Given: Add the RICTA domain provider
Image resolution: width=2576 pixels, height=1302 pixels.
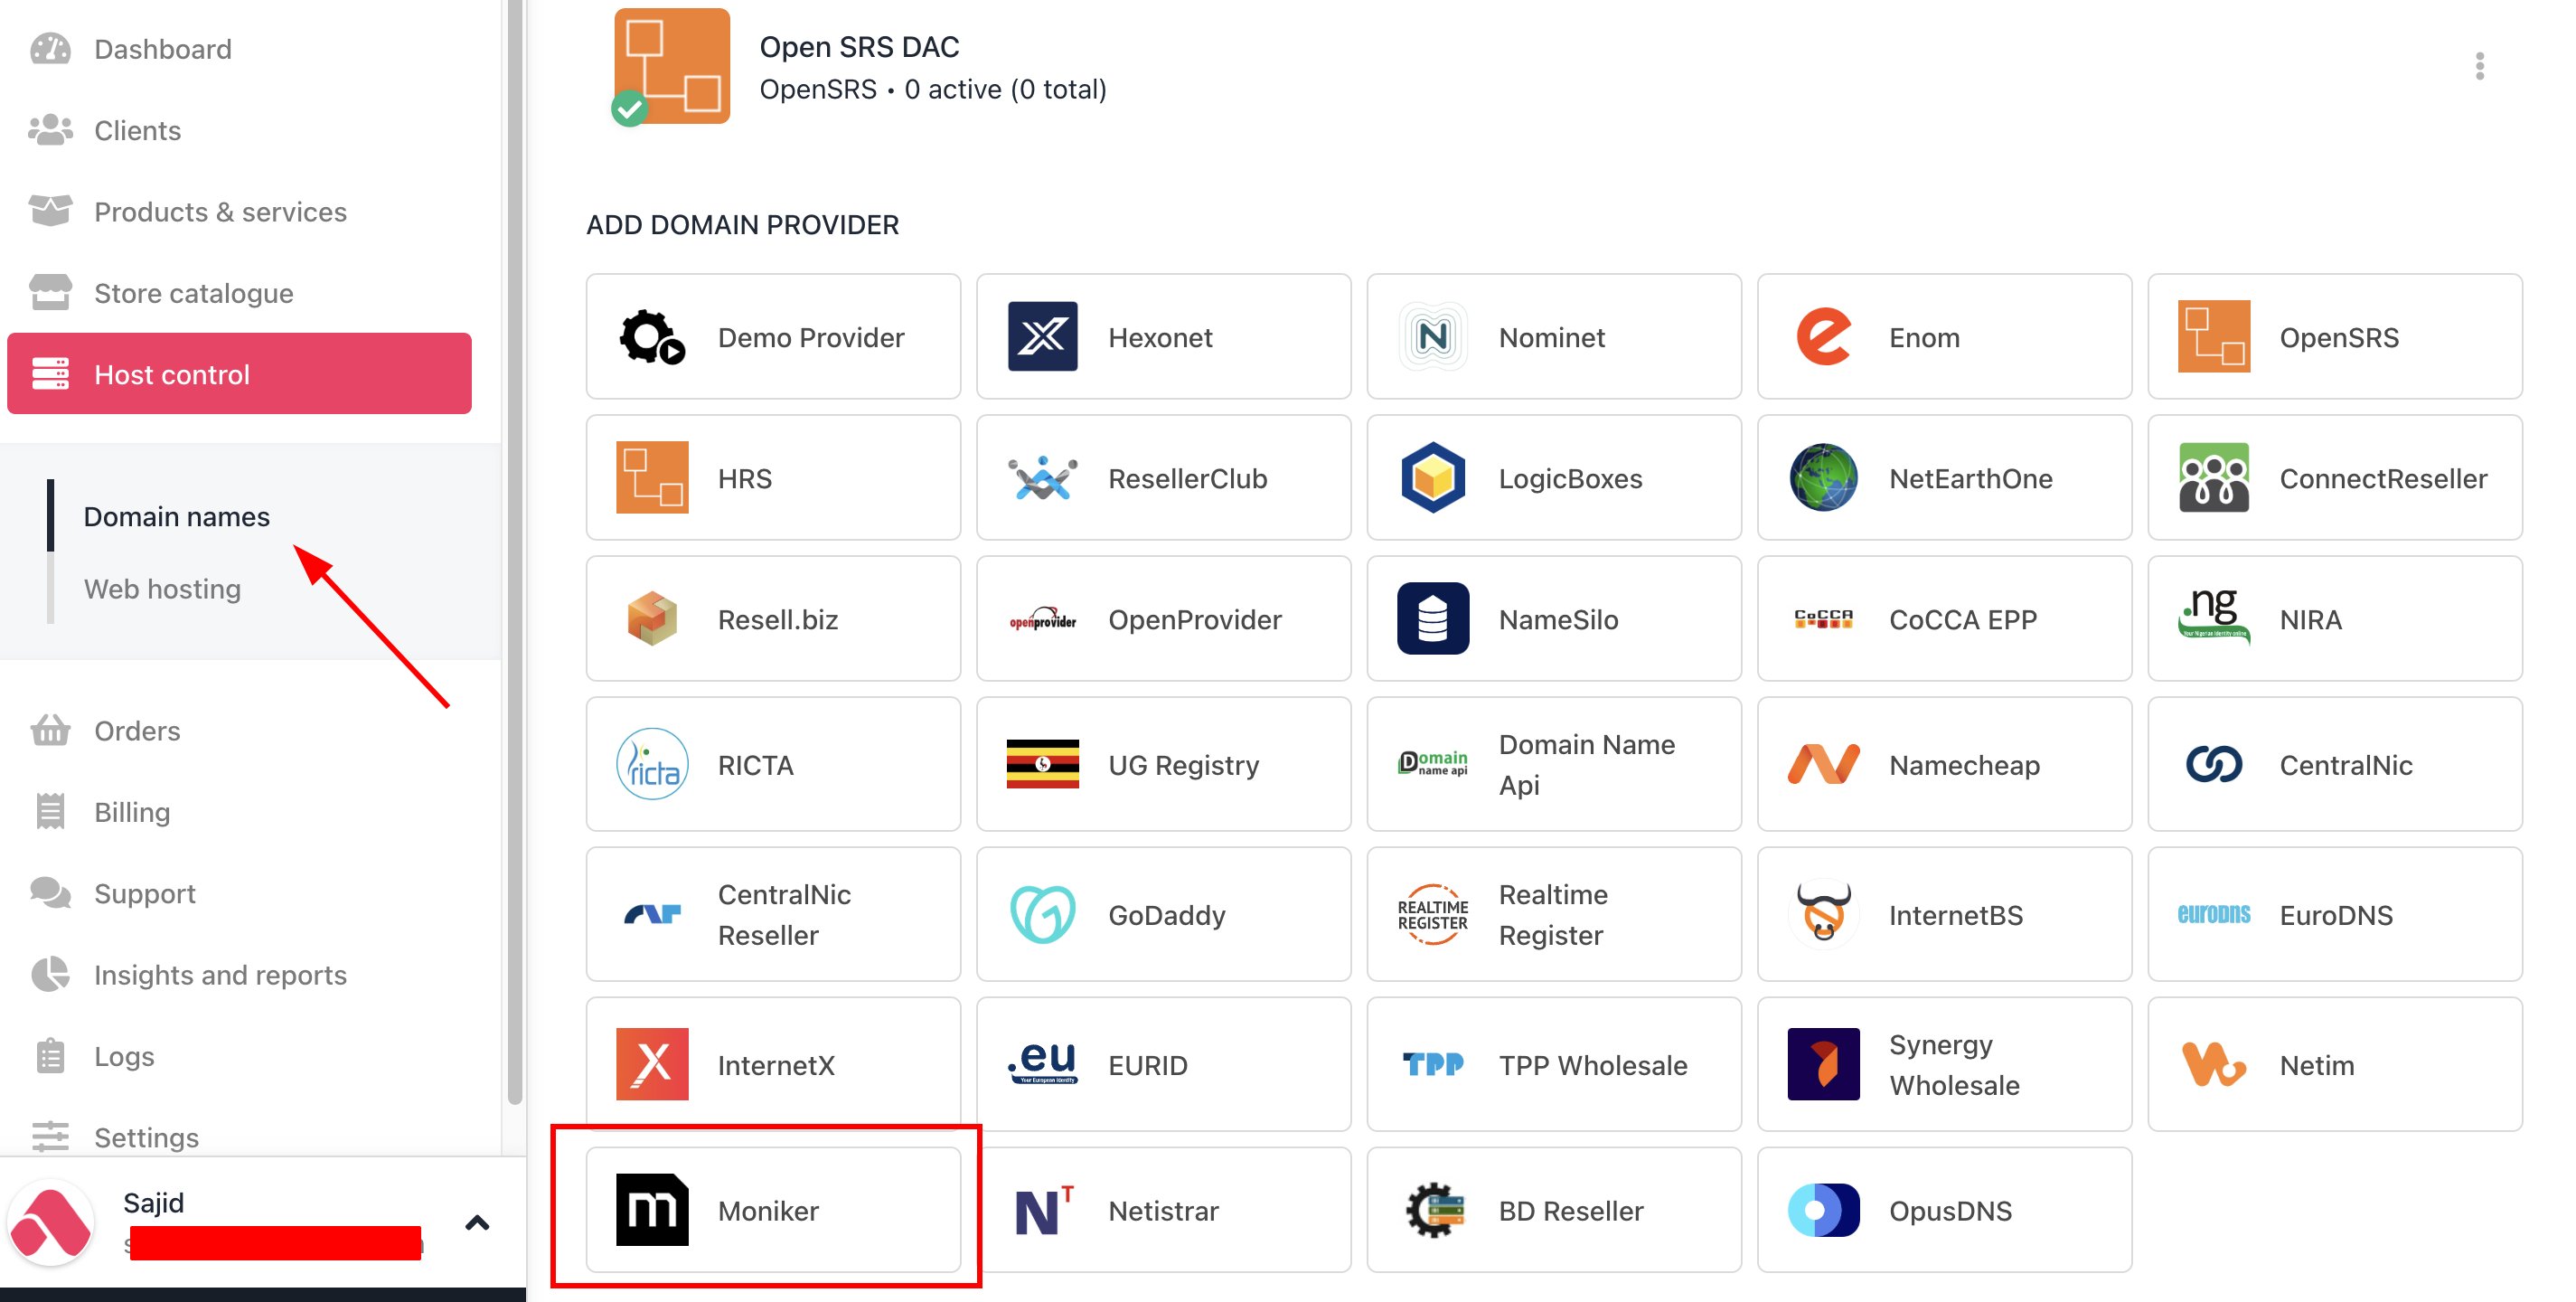Looking at the screenshot, I should [x=773, y=764].
